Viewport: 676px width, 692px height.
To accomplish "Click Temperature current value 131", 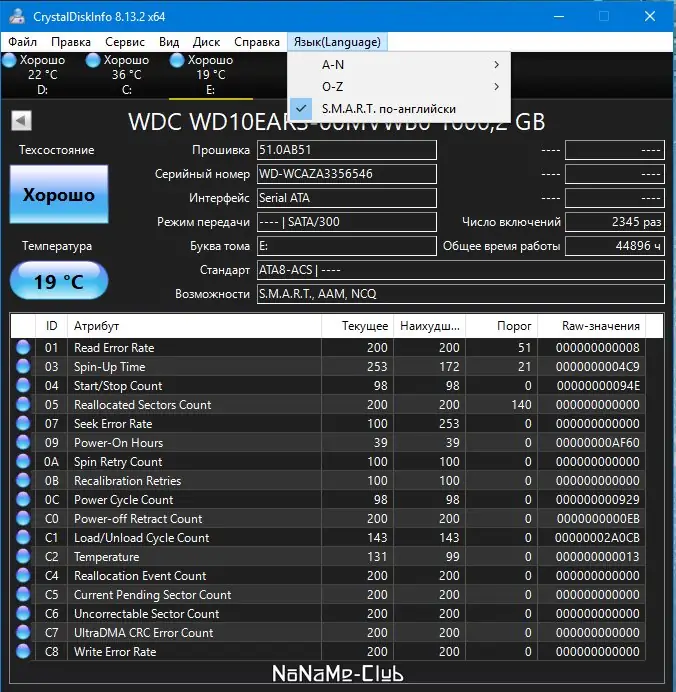I will pyautogui.click(x=377, y=557).
